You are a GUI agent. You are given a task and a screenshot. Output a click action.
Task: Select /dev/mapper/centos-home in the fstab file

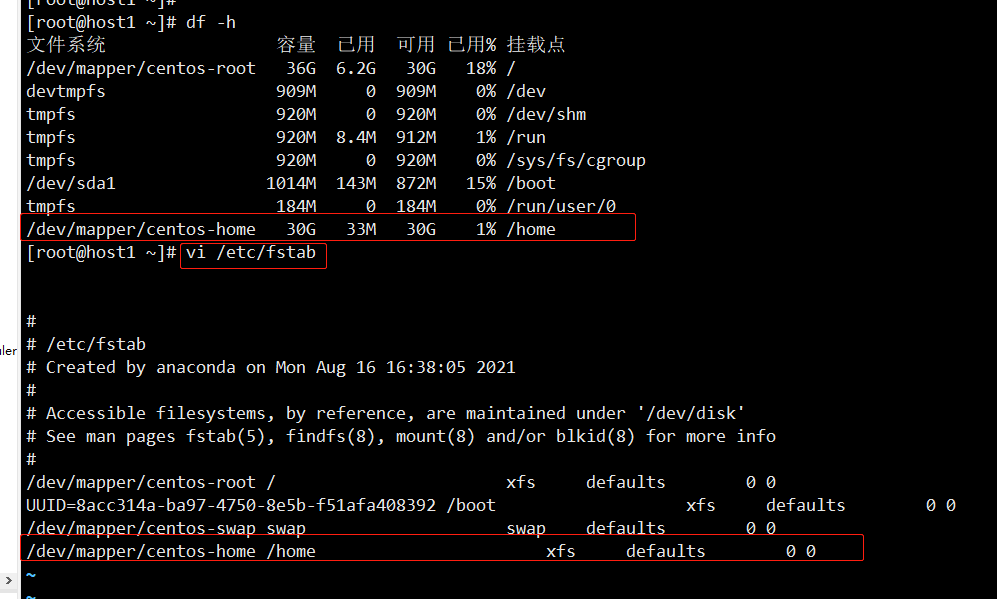[x=141, y=551]
